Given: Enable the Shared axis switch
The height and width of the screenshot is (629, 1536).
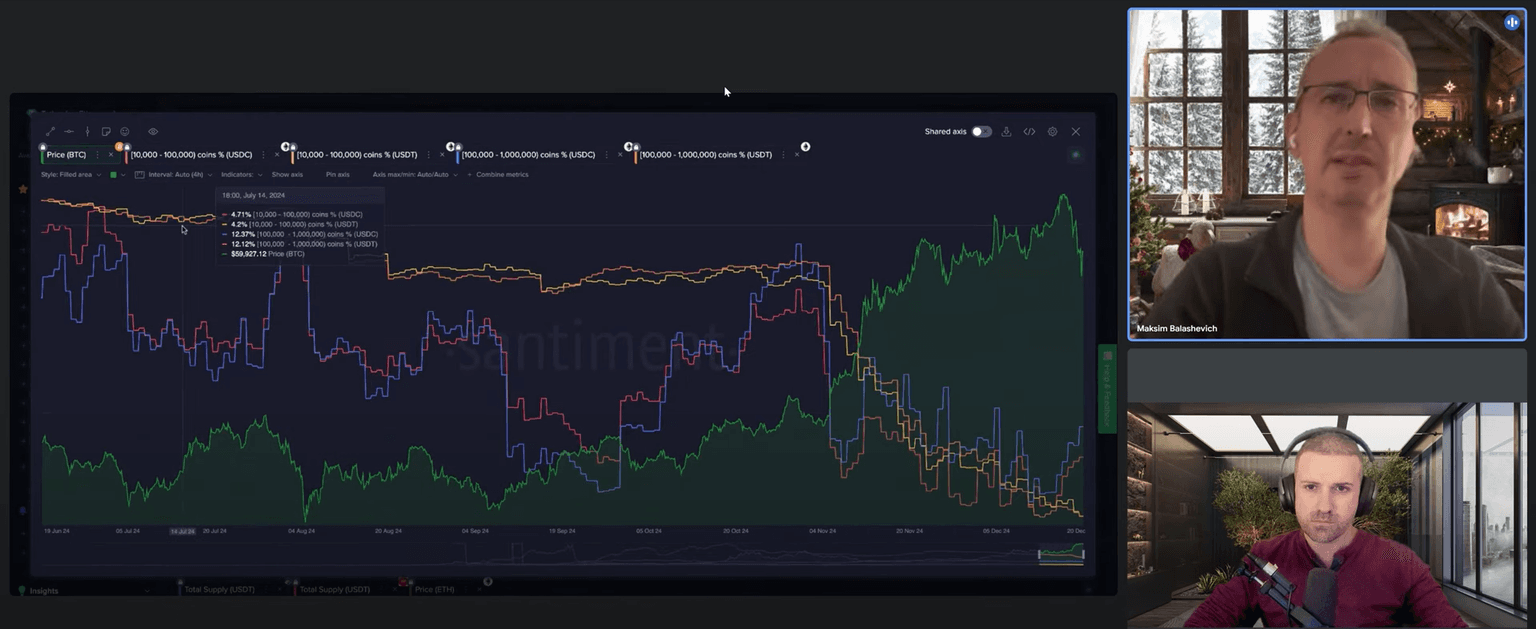Looking at the screenshot, I should coord(981,132).
